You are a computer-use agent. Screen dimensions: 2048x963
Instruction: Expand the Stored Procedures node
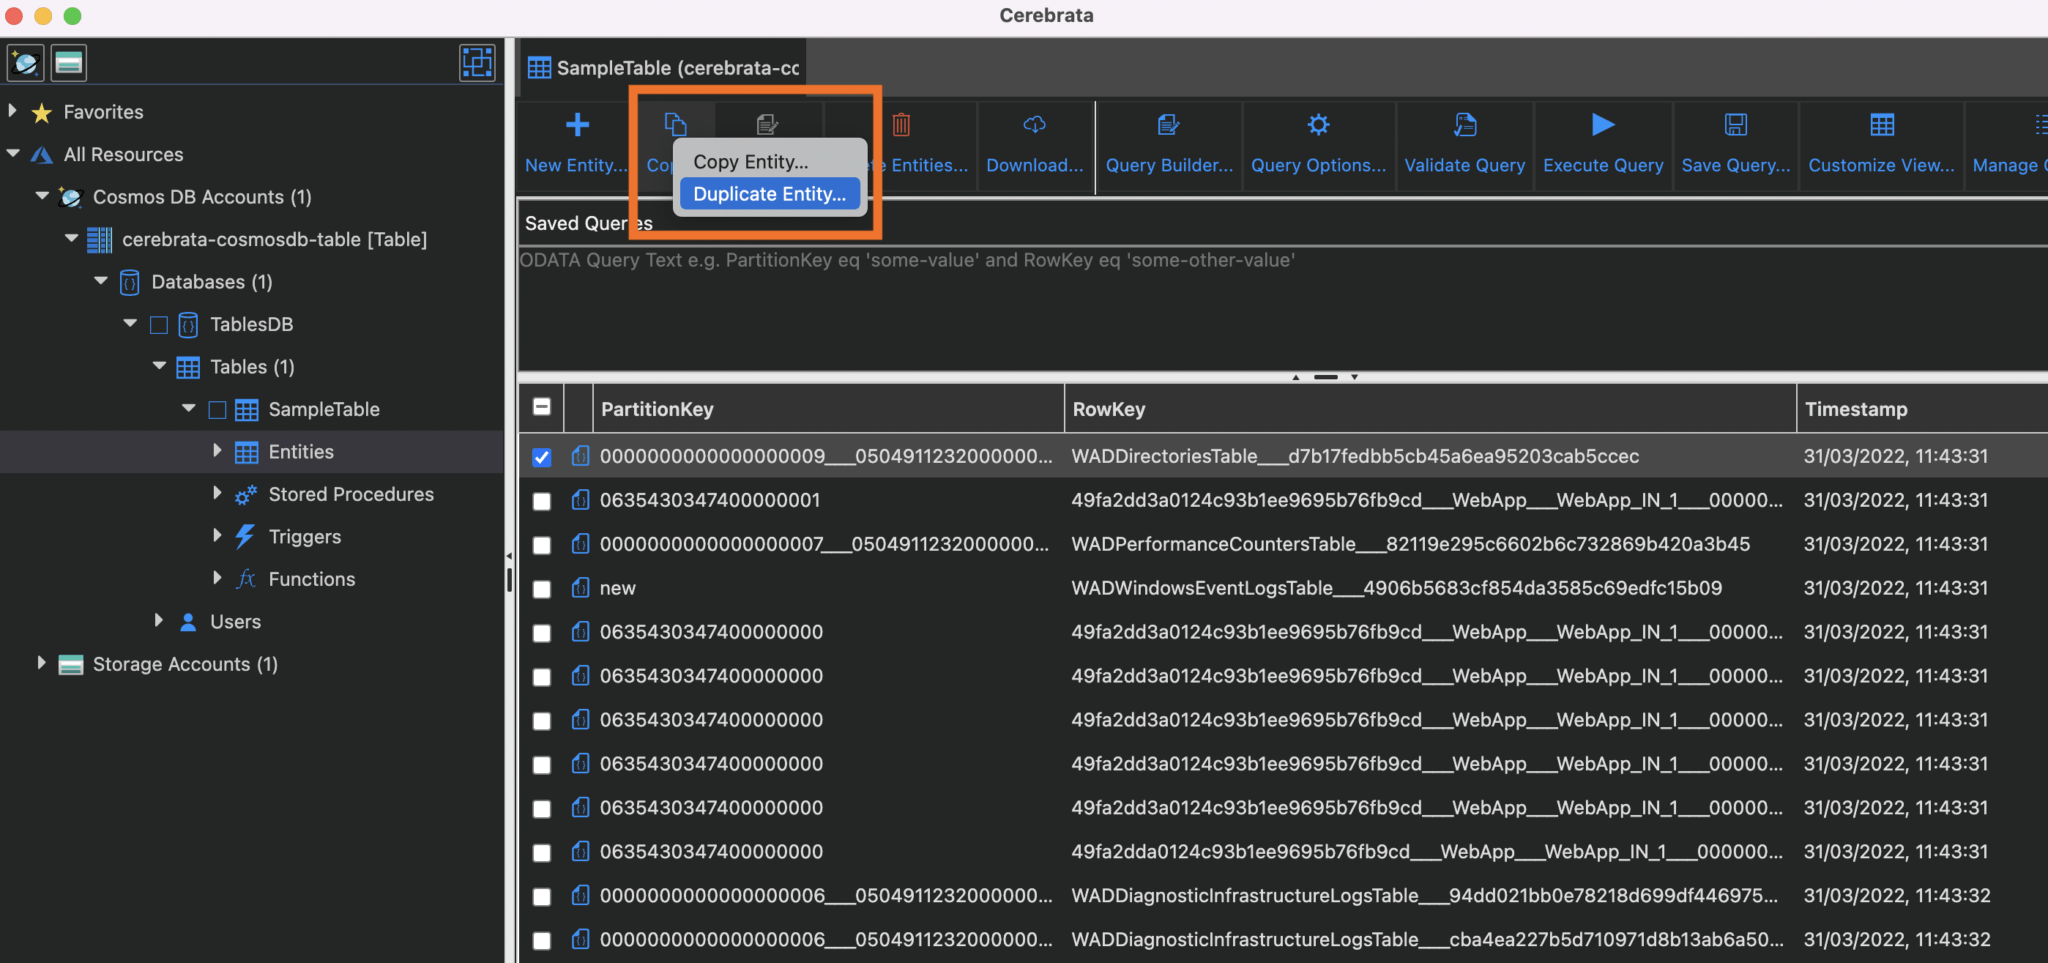tap(218, 493)
